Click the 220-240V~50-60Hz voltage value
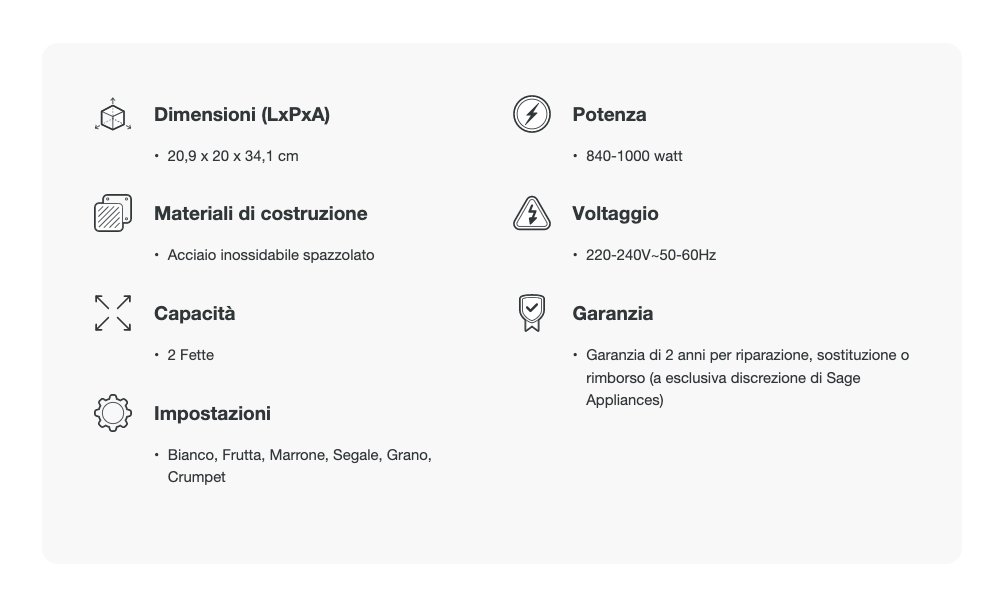 651,255
